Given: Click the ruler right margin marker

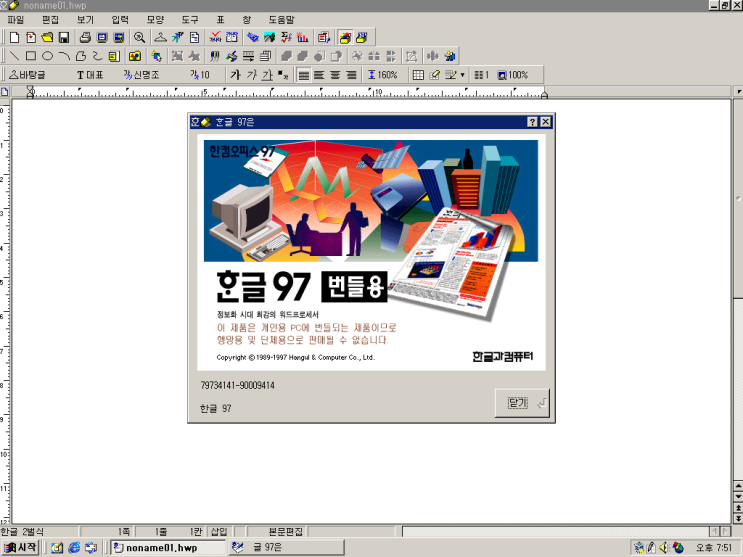Looking at the screenshot, I should tap(544, 94).
